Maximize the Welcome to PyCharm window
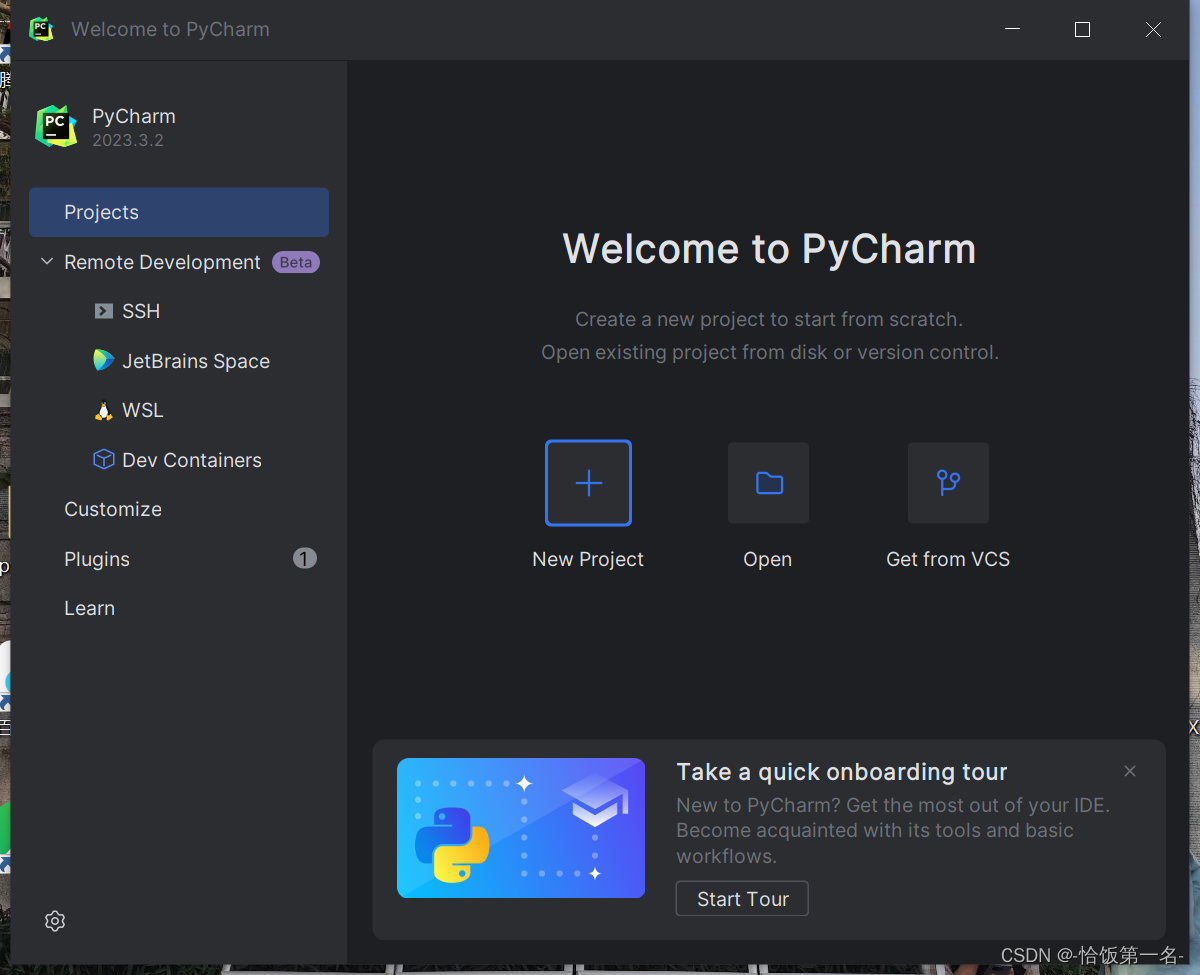Screen dimensions: 1200x975 tap(1082, 30)
